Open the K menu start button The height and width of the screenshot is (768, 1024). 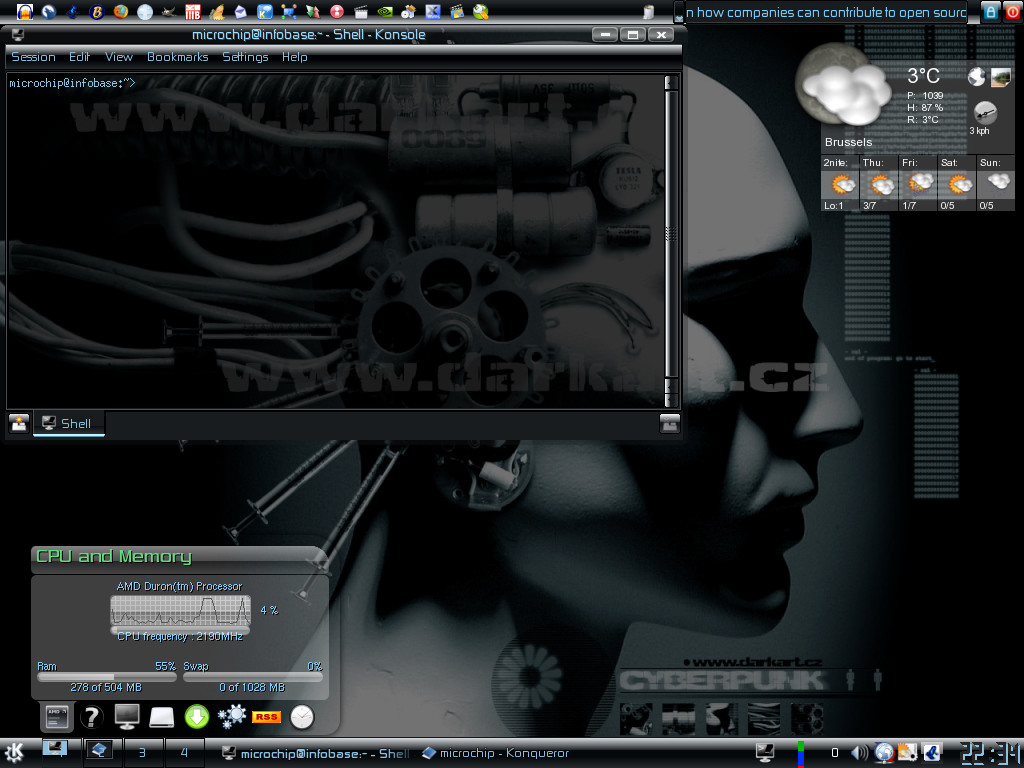(x=14, y=753)
